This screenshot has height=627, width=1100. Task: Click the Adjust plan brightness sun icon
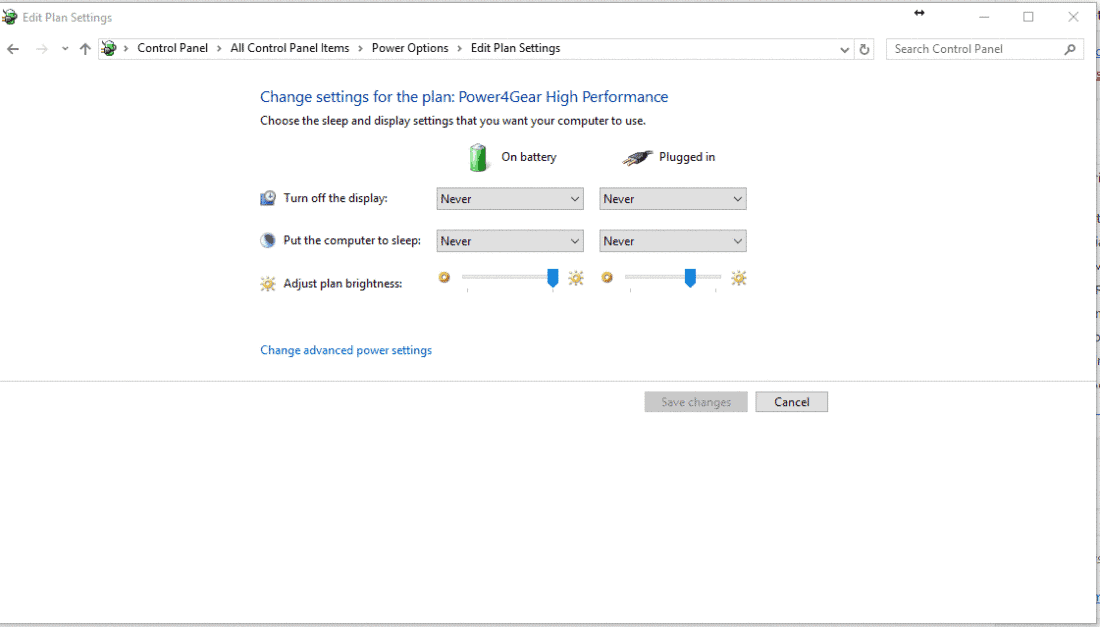point(268,284)
